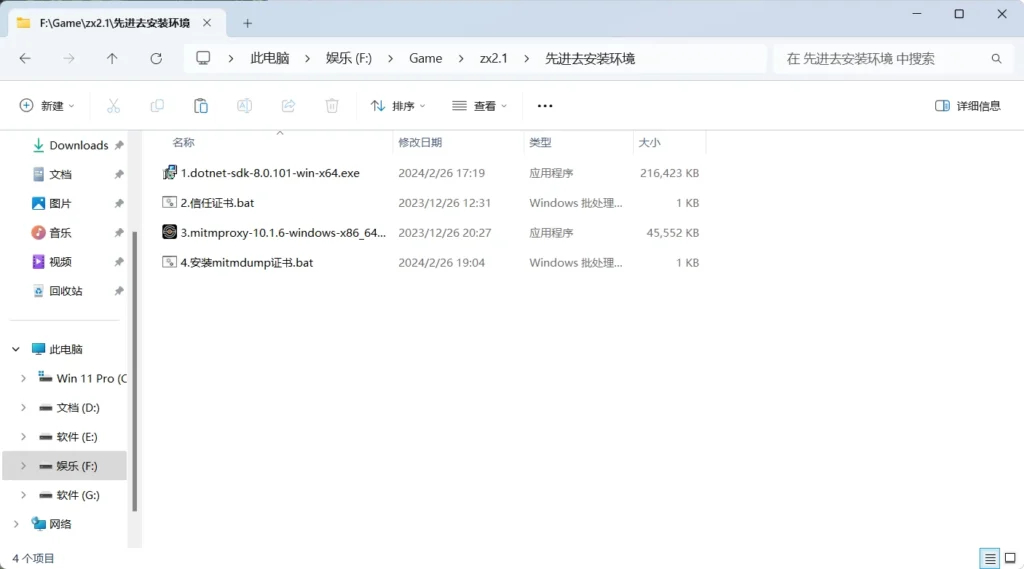Open a new tab with plus button
The width and height of the screenshot is (1024, 569).
click(x=248, y=24)
